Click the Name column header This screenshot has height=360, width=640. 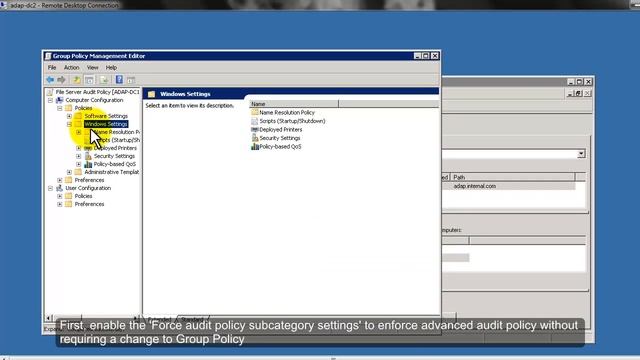coord(294,104)
